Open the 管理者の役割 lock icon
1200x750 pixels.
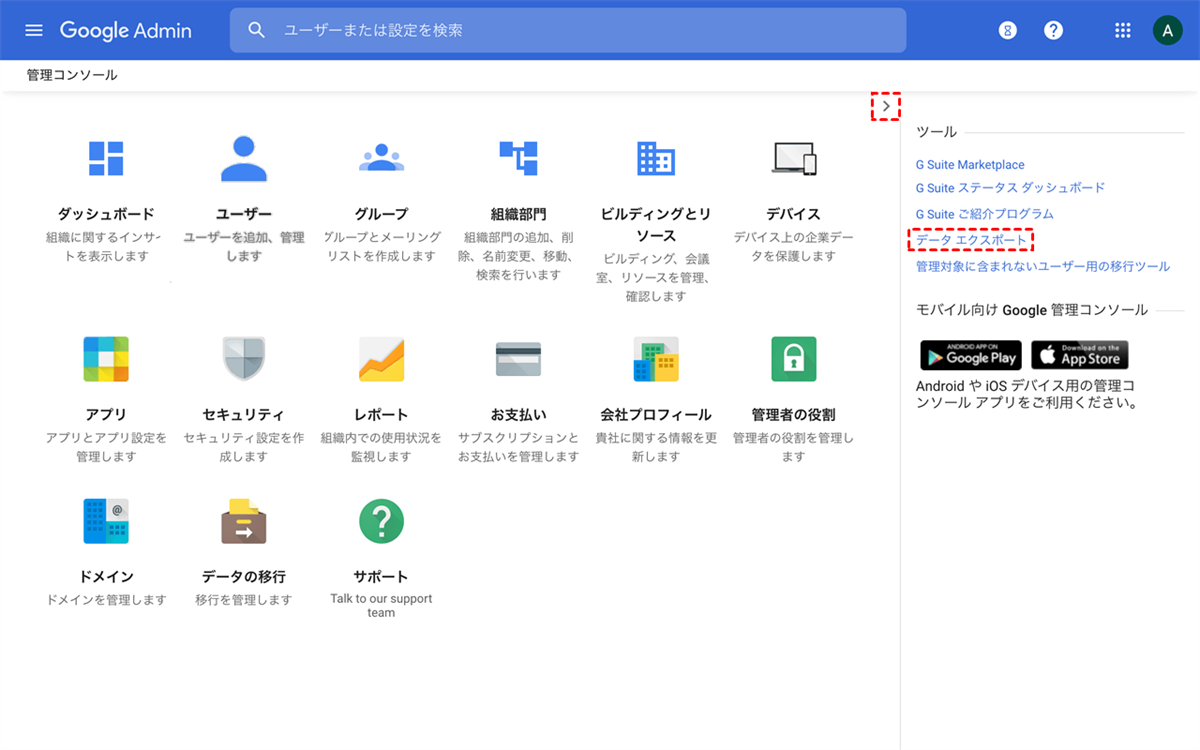pyautogui.click(x=794, y=359)
